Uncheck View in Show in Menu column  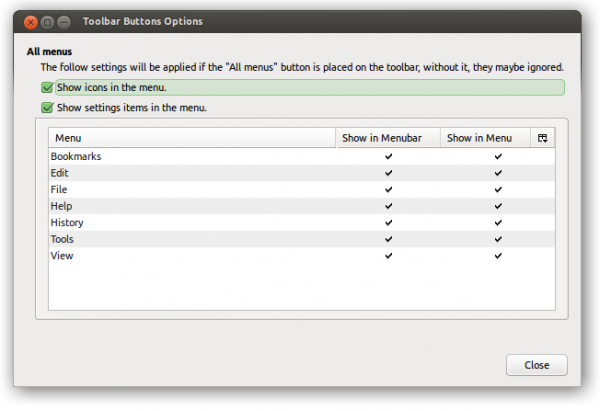tap(498, 256)
